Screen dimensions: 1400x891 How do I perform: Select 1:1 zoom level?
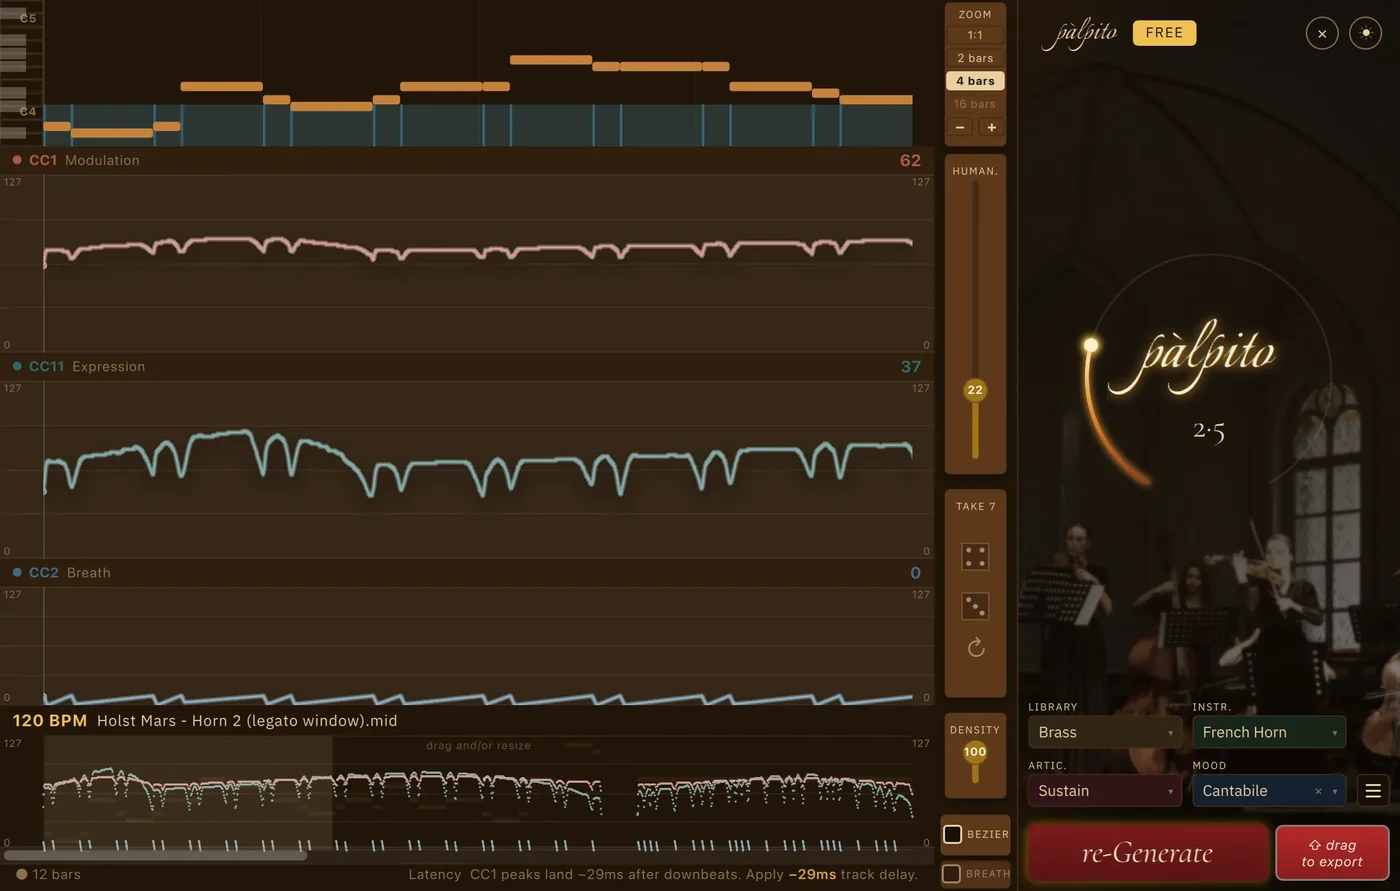coord(975,35)
